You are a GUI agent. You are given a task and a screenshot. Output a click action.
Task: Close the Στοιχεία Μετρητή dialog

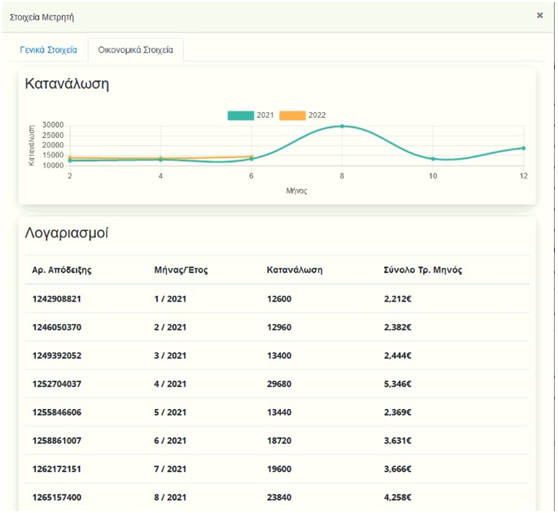tap(539, 15)
